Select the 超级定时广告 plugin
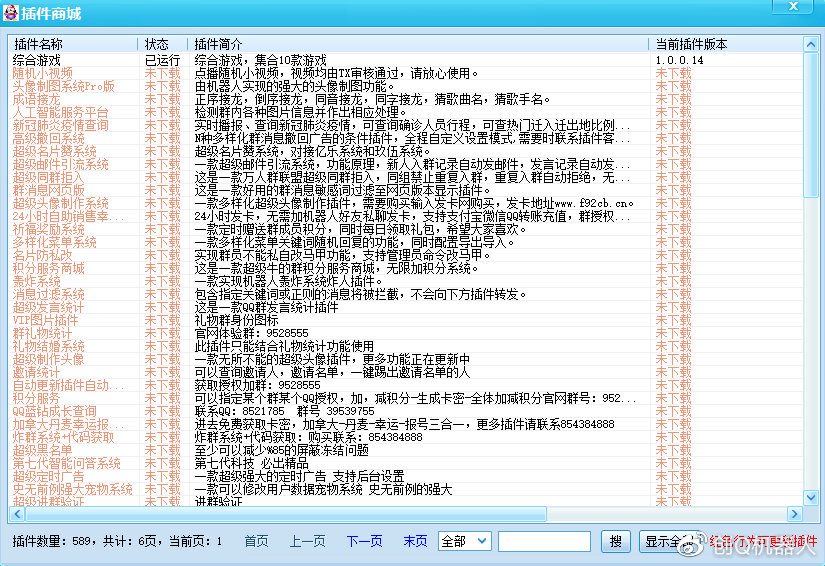The height and width of the screenshot is (566, 825). [48, 477]
